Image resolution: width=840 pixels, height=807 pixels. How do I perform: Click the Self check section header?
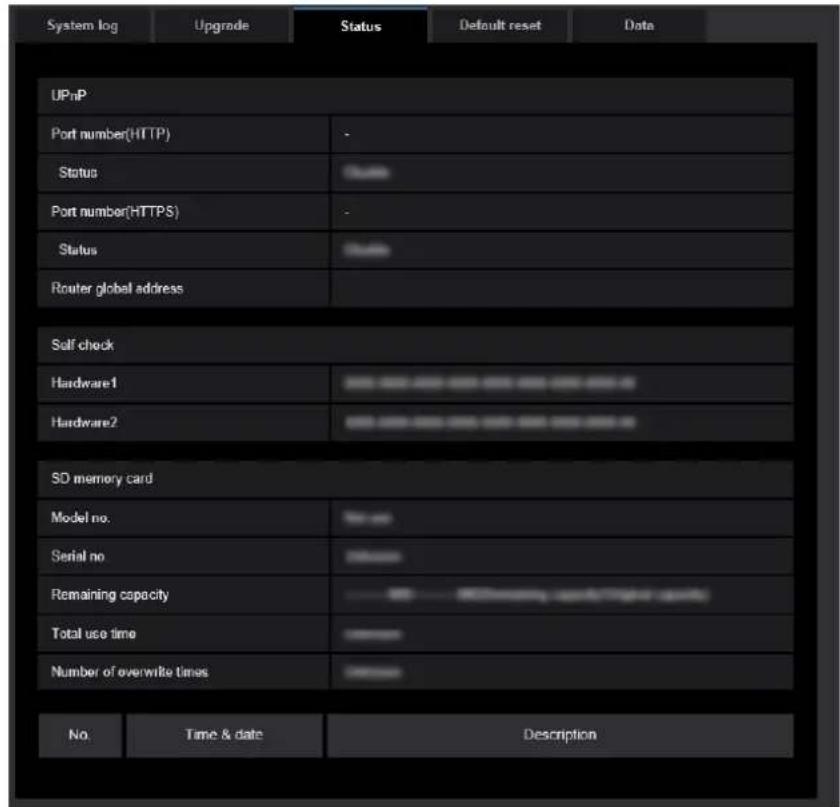pyautogui.click(x=415, y=345)
